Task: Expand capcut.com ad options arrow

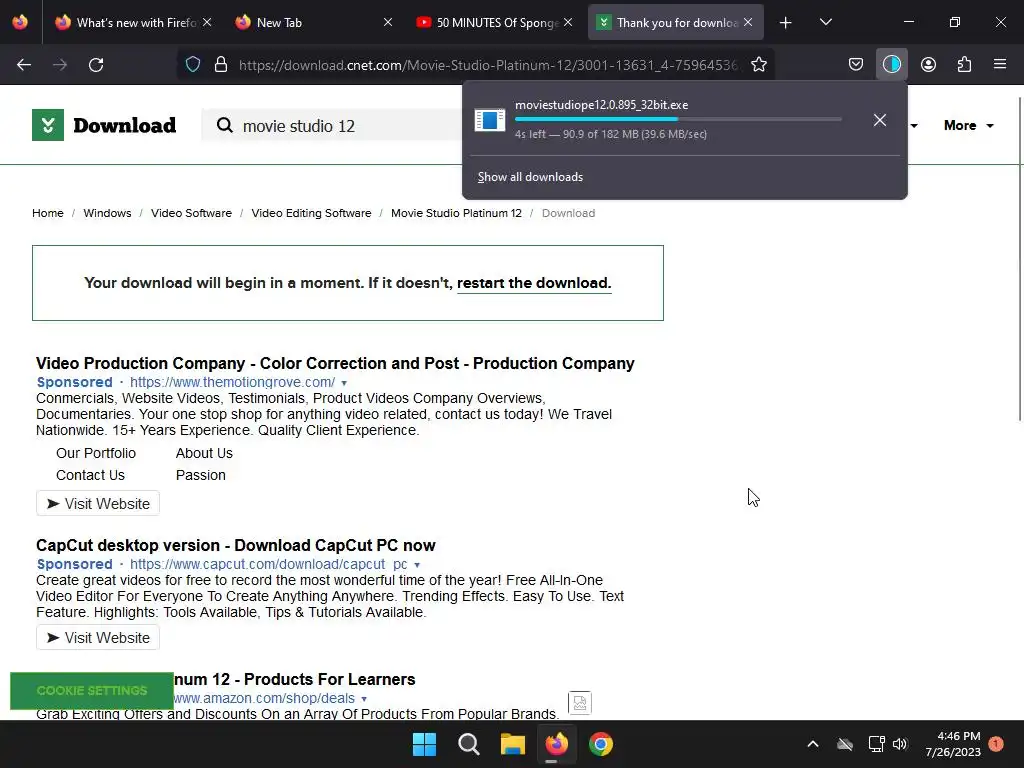Action: point(417,565)
